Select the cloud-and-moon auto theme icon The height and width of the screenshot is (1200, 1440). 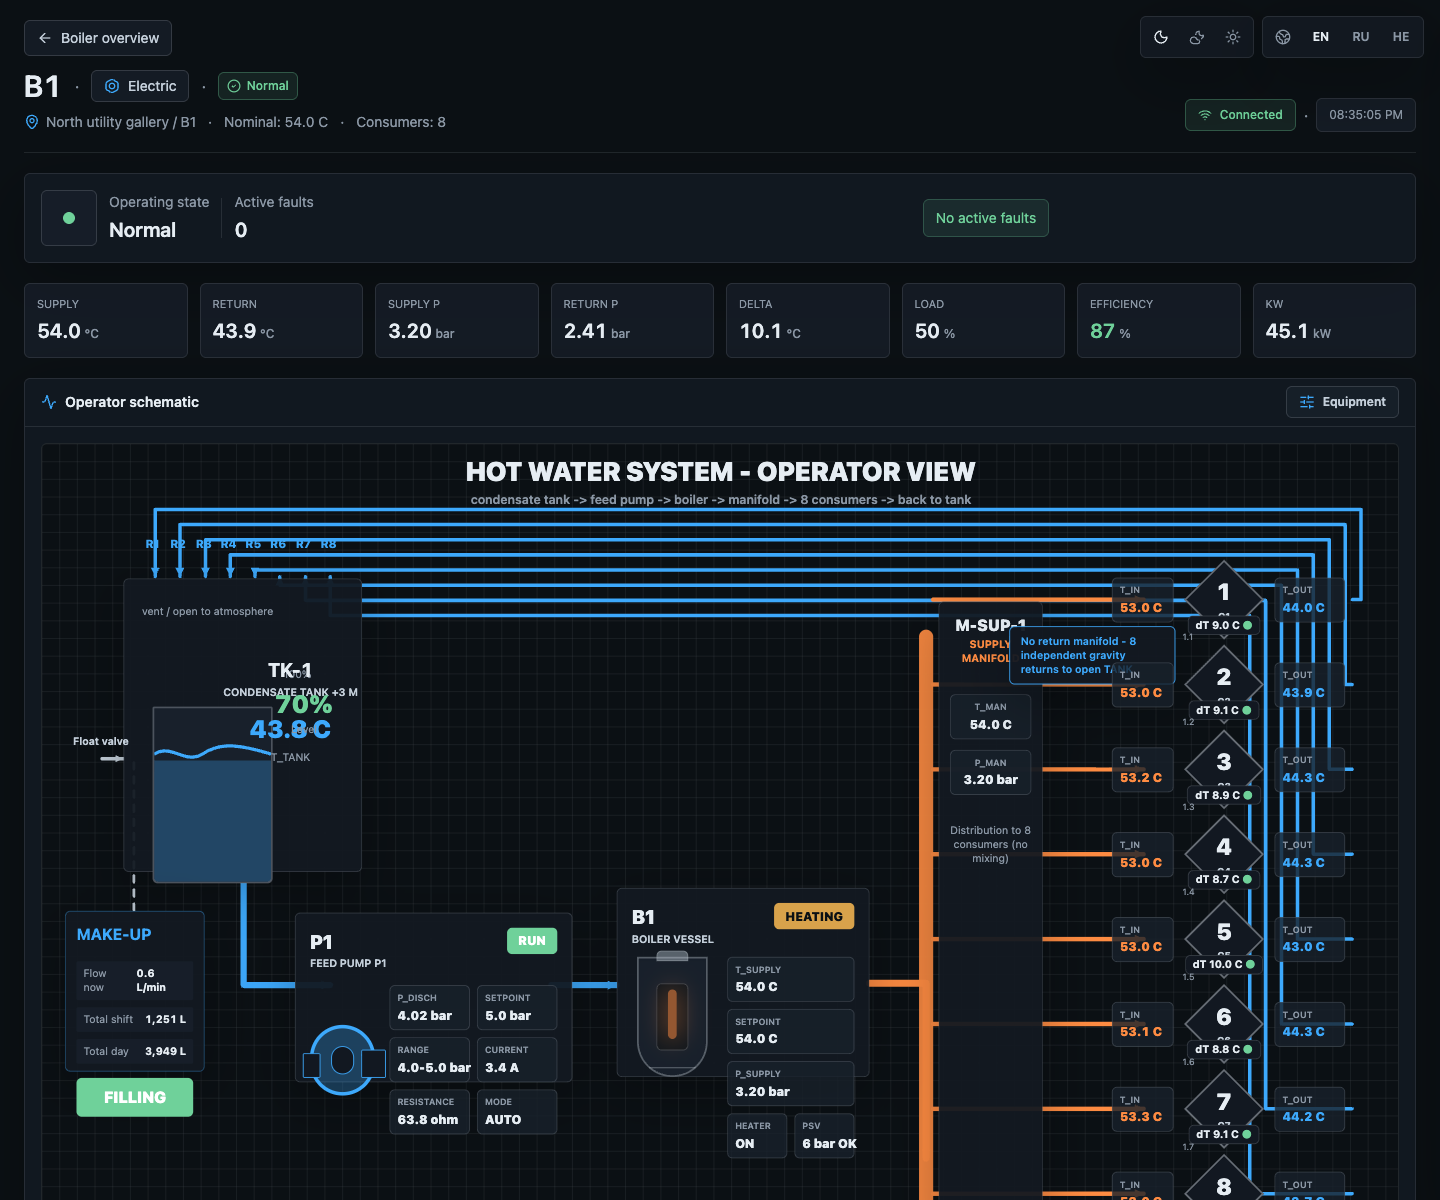1197,37
